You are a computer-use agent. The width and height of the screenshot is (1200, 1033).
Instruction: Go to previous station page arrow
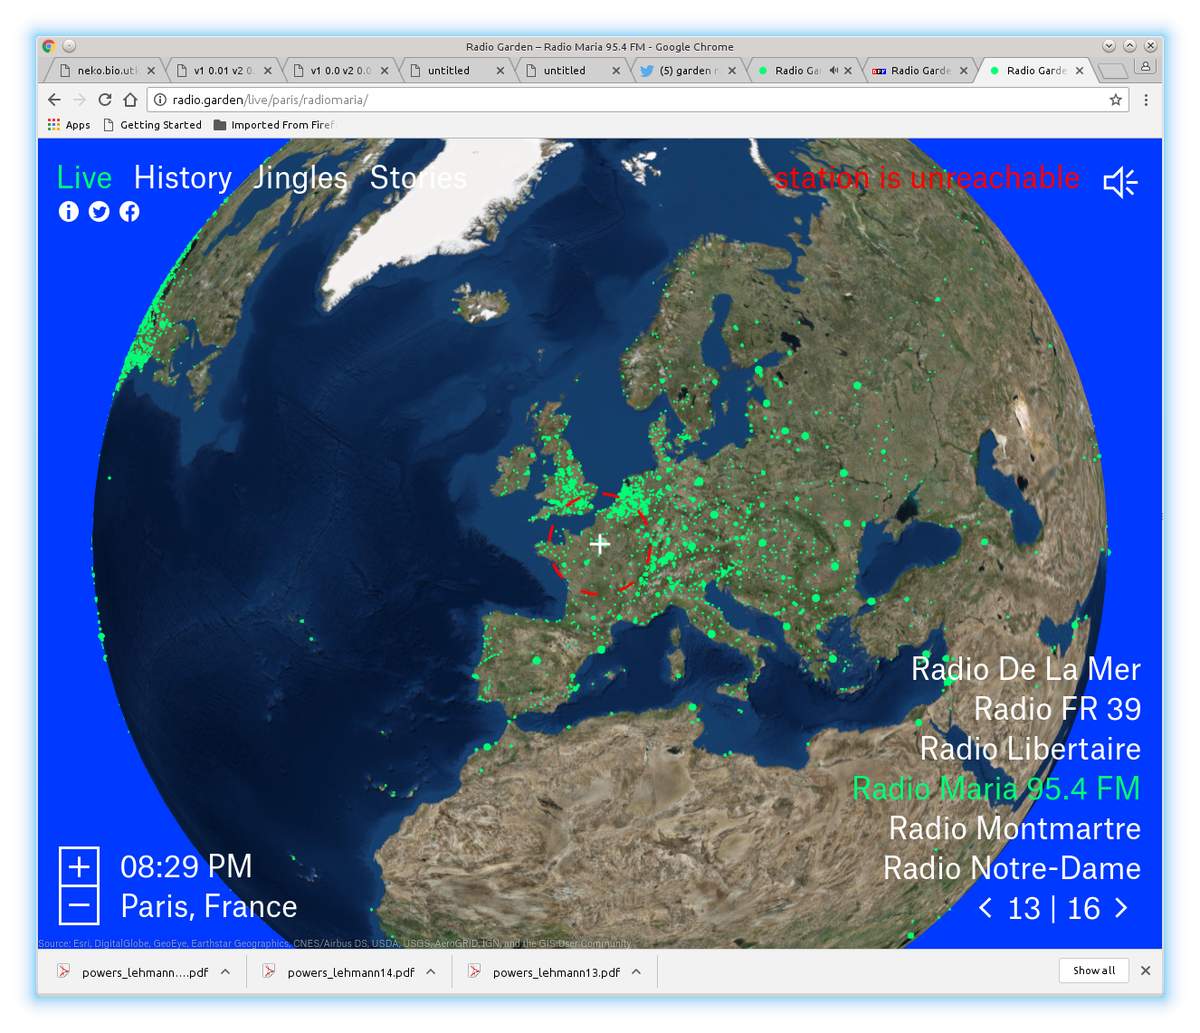pyautogui.click(x=986, y=908)
